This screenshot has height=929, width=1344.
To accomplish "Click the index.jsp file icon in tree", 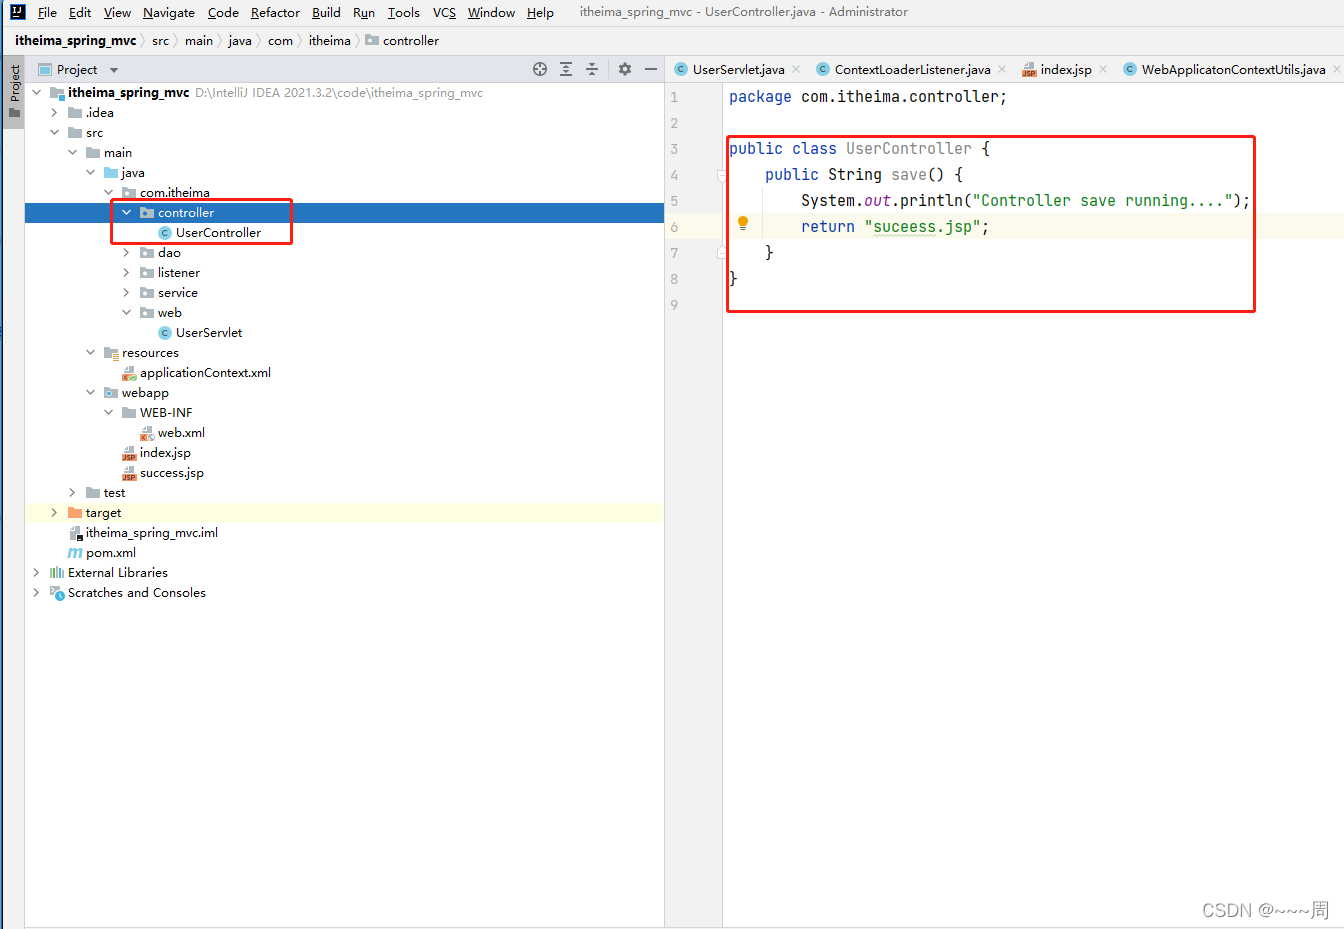I will coord(129,453).
